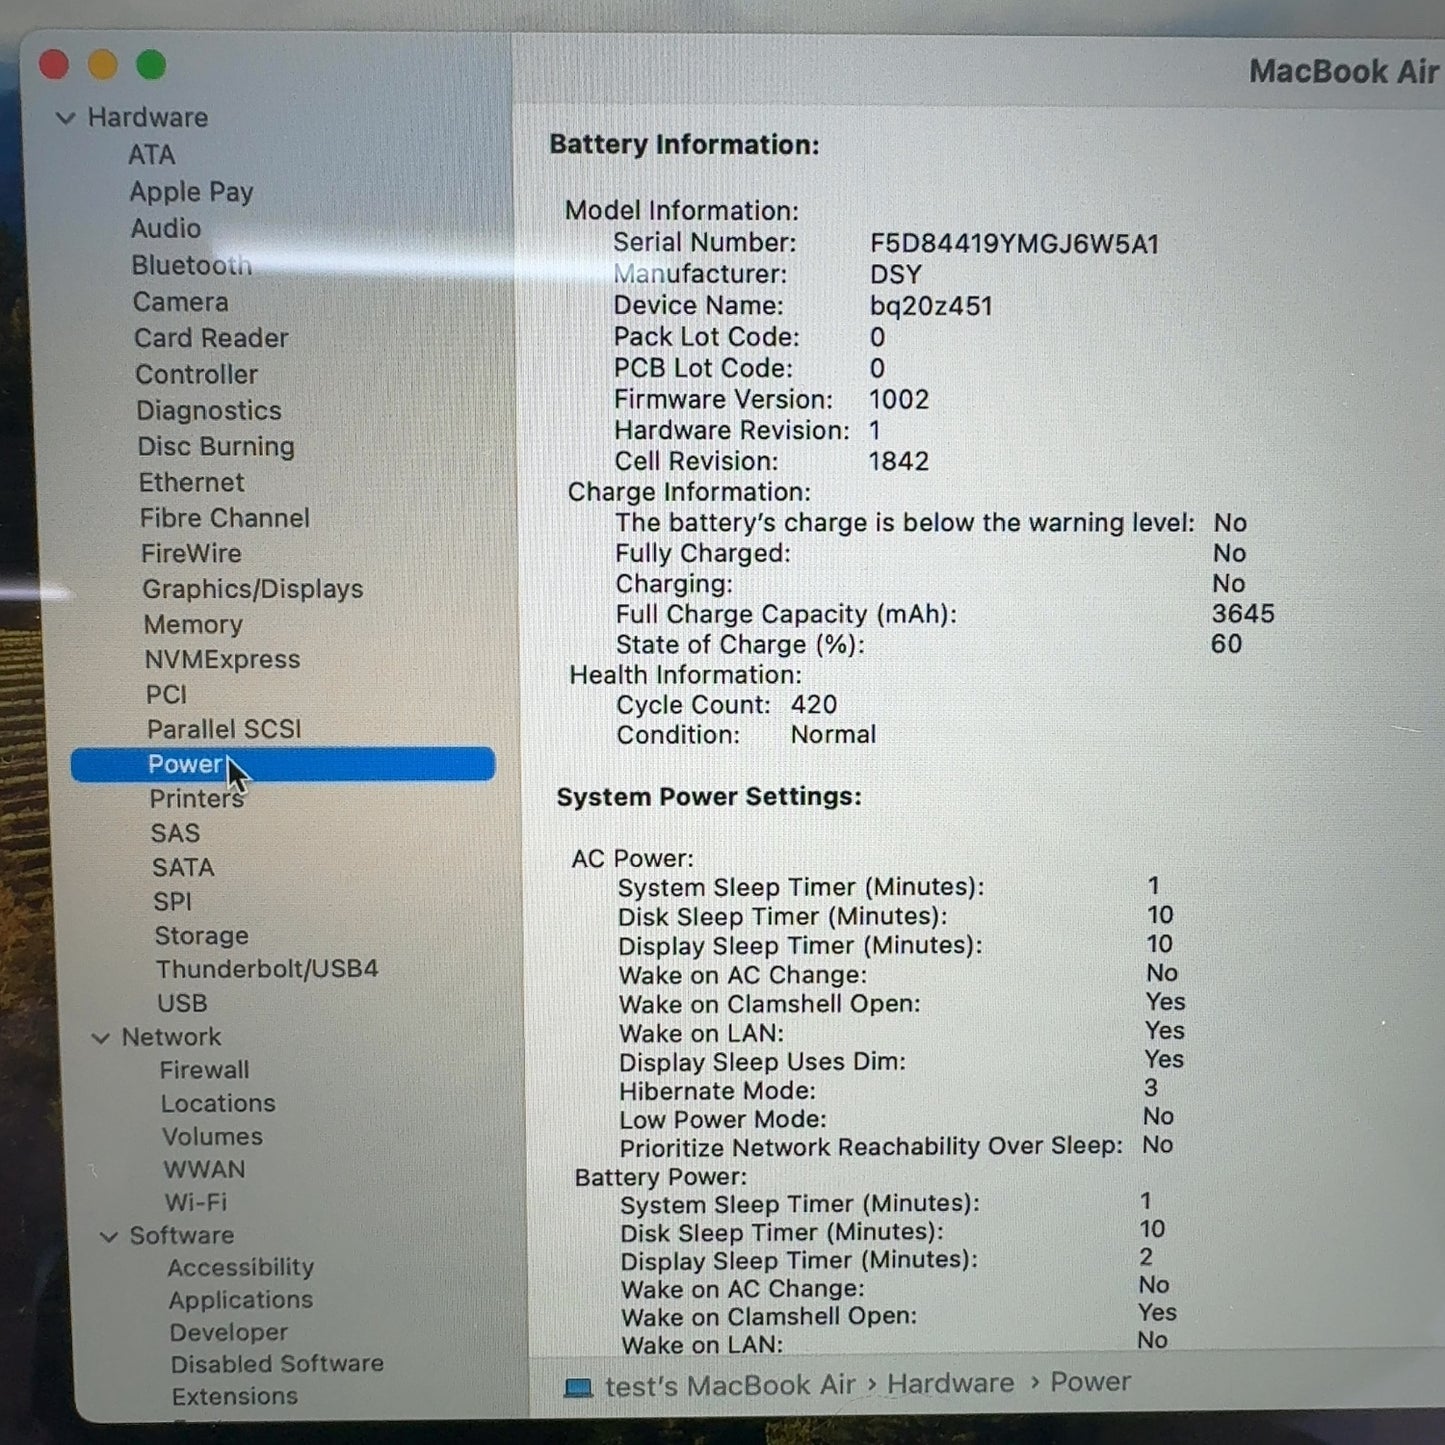The width and height of the screenshot is (1445, 1445).
Task: Open Firewall under Network
Action: (x=204, y=1070)
